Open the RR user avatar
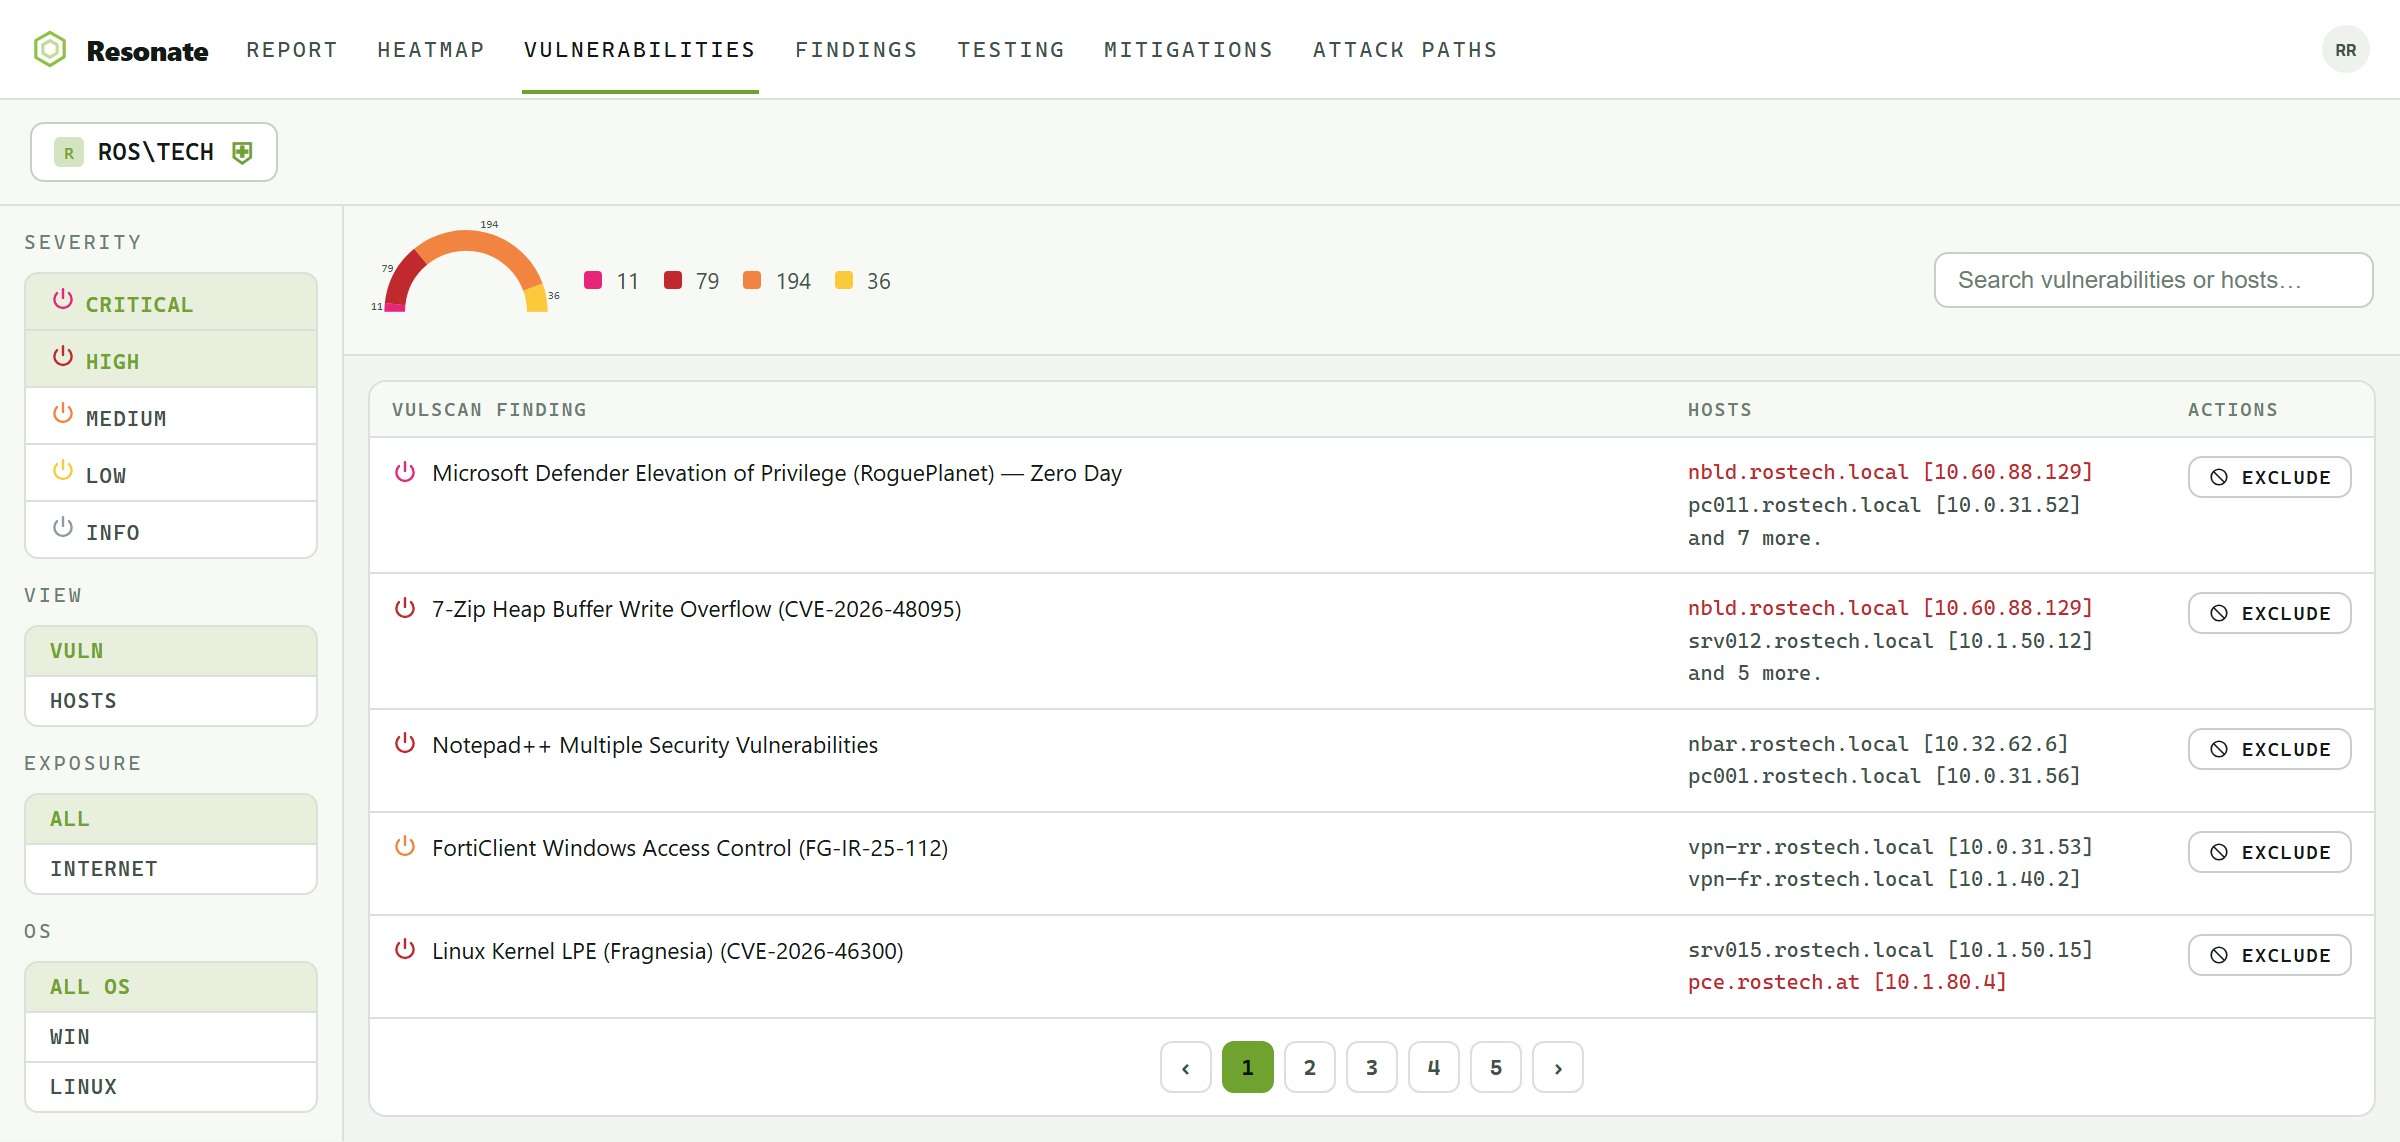This screenshot has height=1142, width=2400. coord(2345,50)
